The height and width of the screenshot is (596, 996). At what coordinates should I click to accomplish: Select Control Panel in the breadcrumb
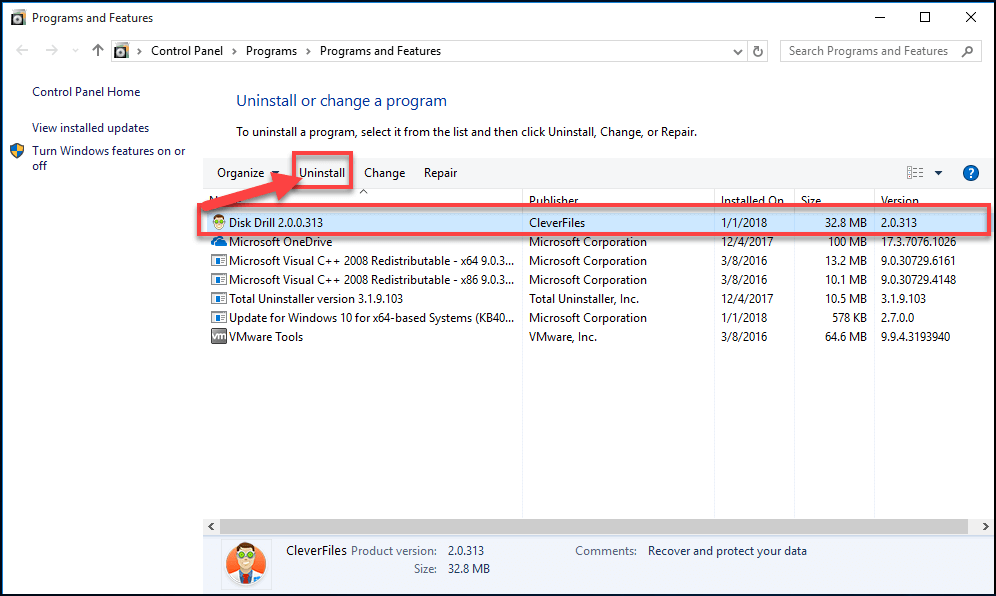[x=187, y=51]
